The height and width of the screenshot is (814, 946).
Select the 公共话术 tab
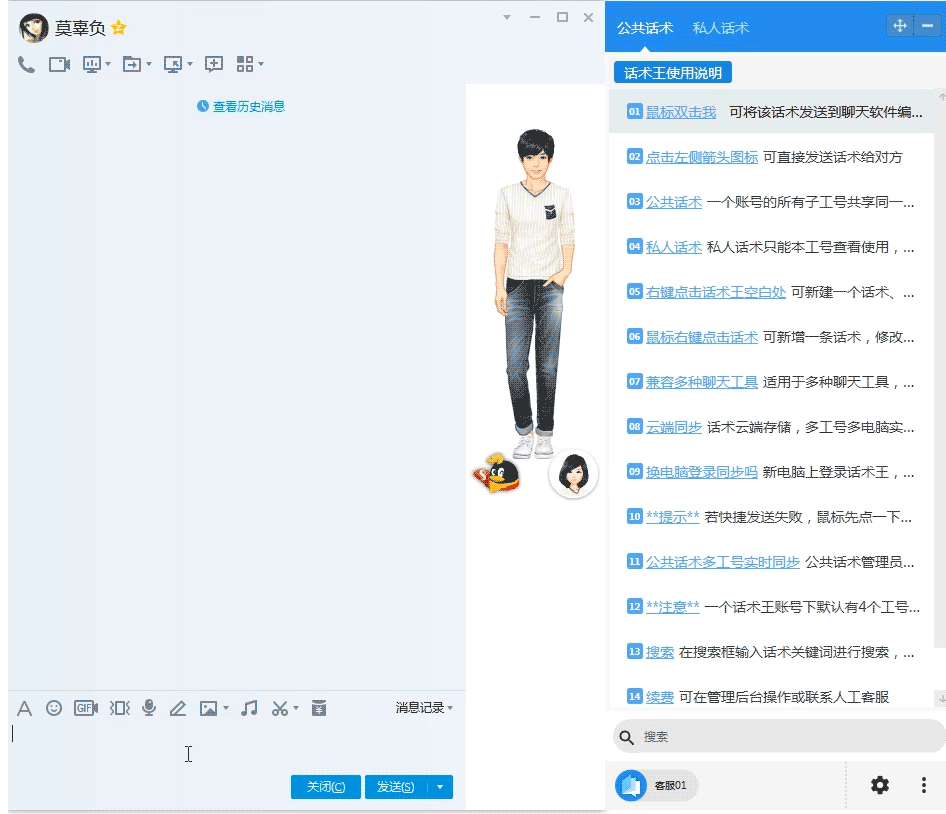click(x=645, y=28)
